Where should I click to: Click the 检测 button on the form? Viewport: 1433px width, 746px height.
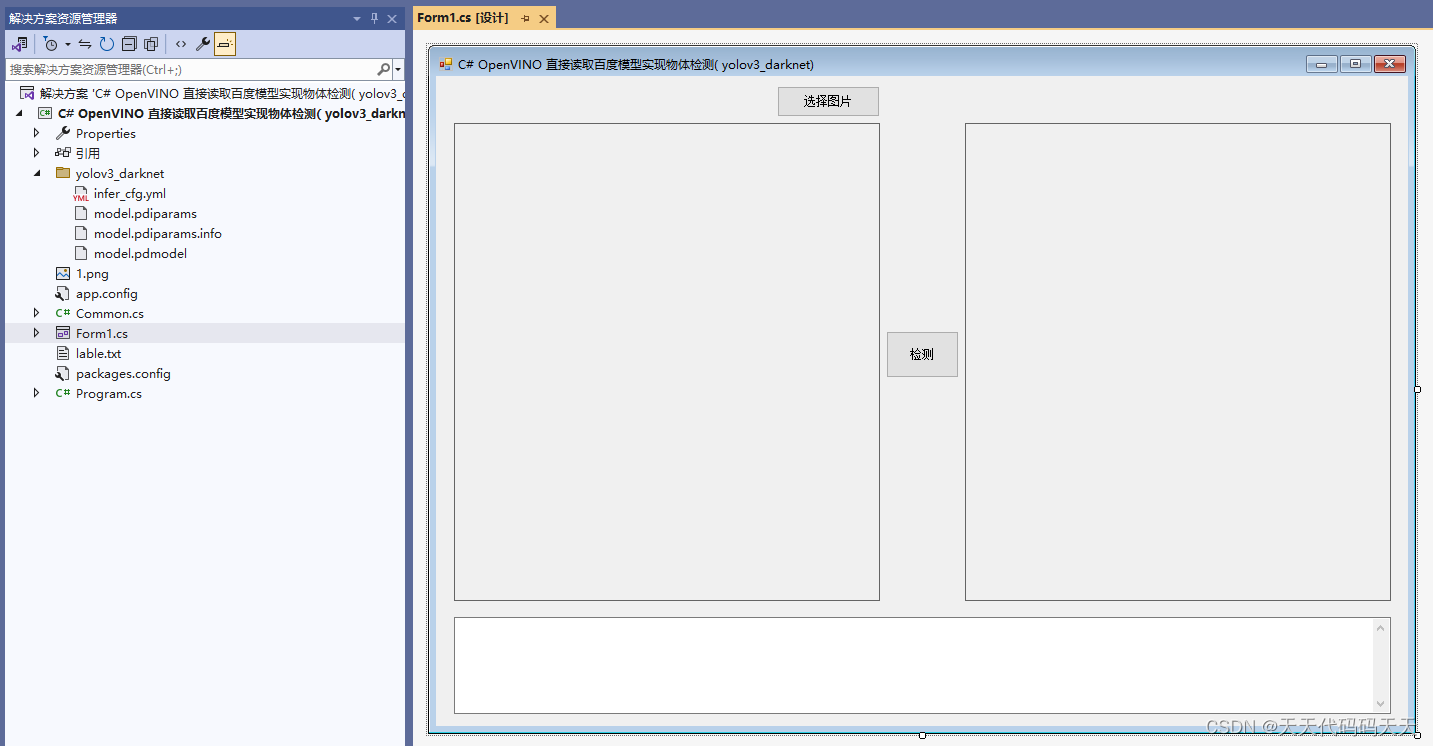(921, 354)
